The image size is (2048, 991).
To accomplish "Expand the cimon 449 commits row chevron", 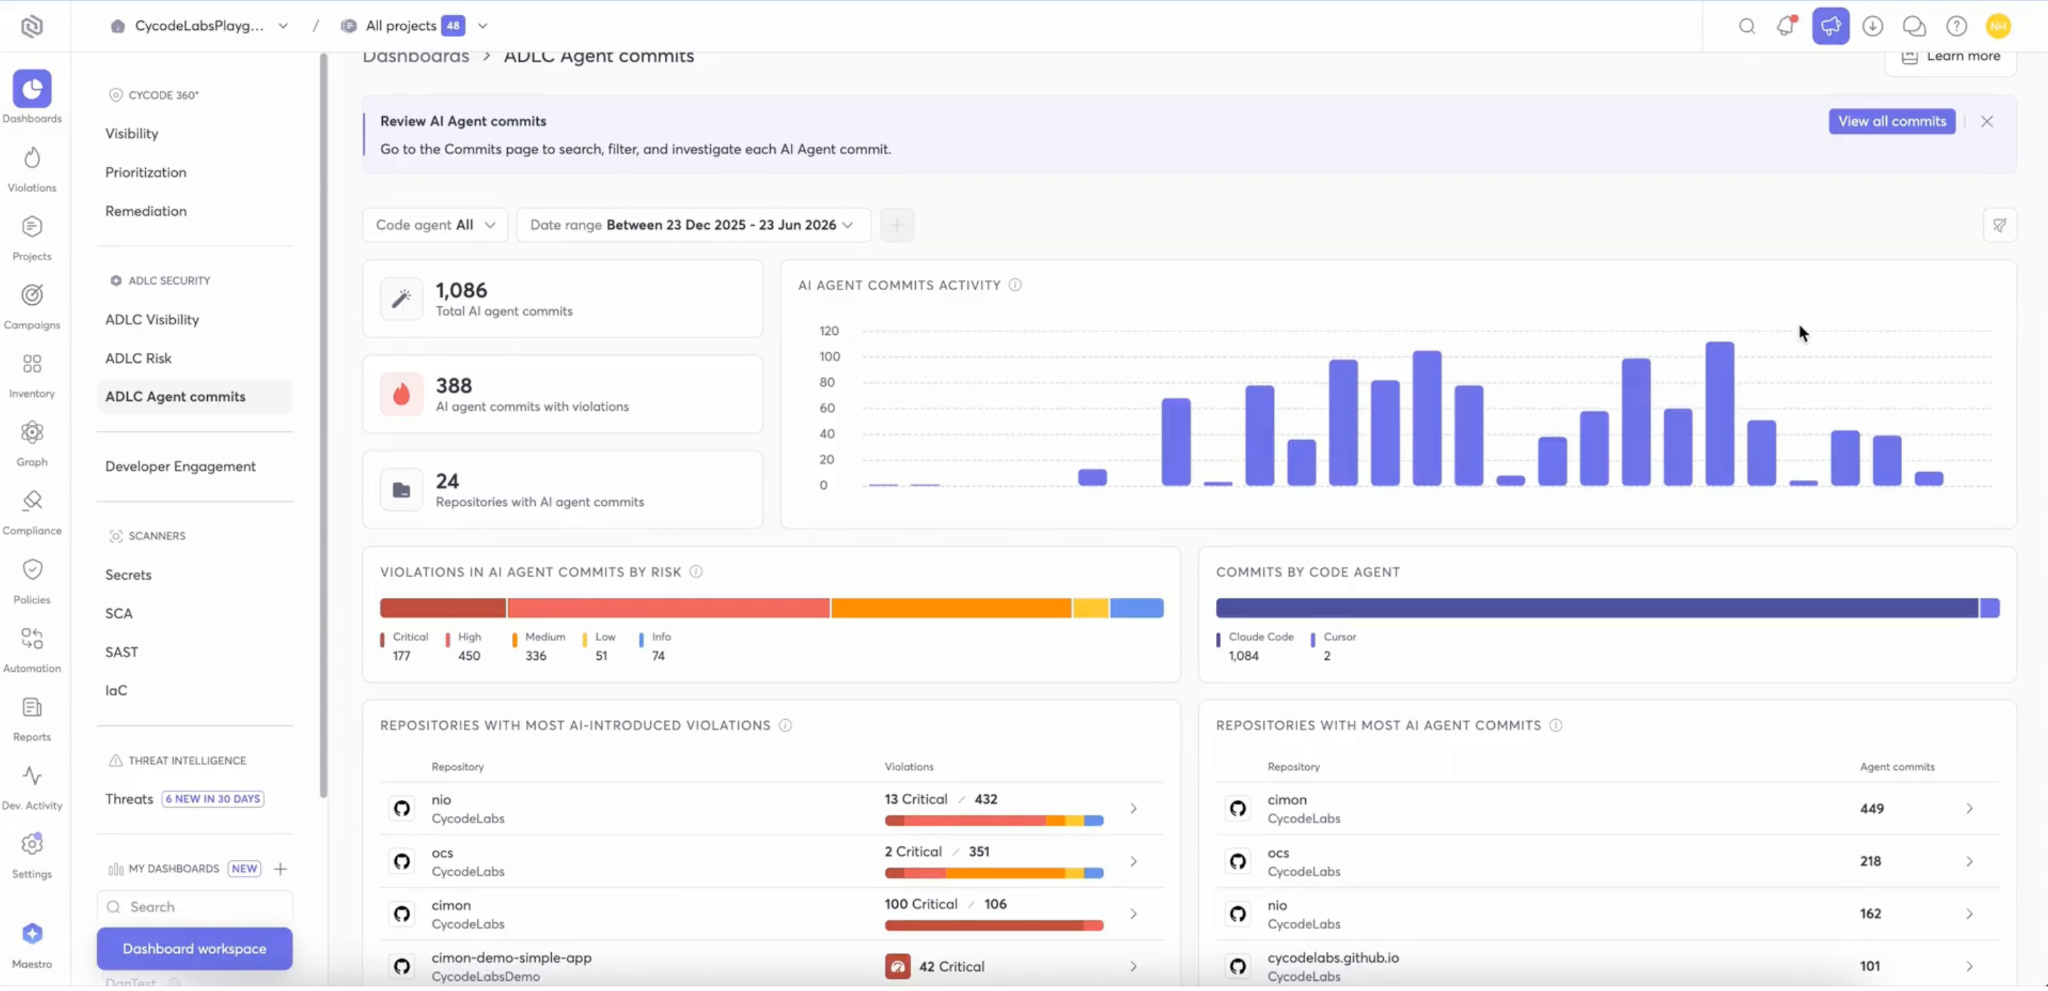I will 1969,808.
